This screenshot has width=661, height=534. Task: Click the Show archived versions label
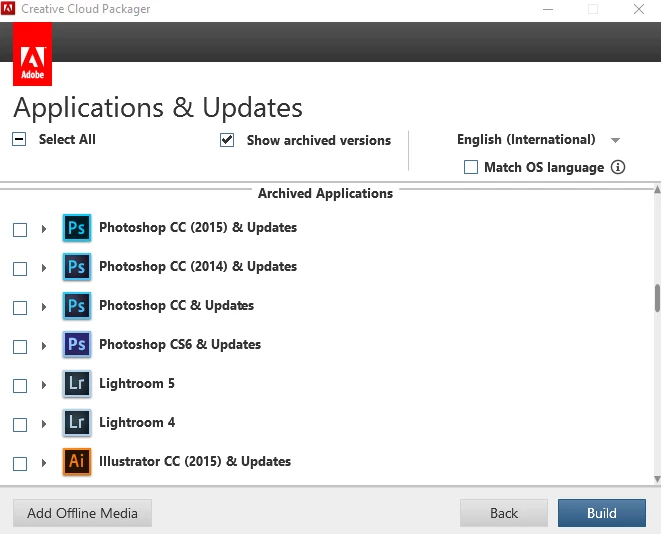pos(319,140)
